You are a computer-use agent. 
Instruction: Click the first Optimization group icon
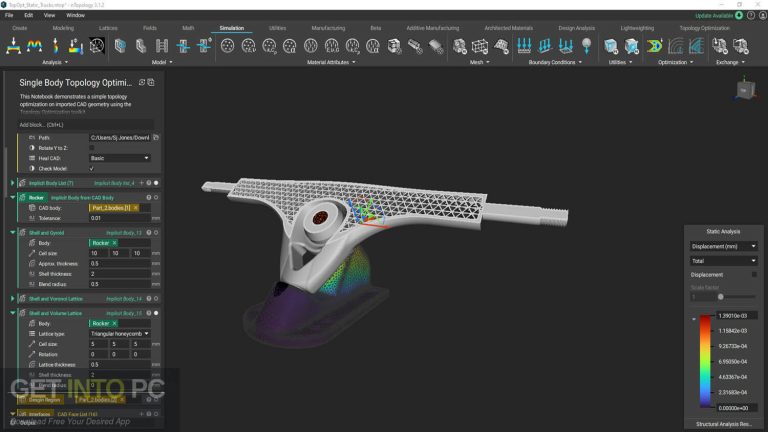[655, 46]
